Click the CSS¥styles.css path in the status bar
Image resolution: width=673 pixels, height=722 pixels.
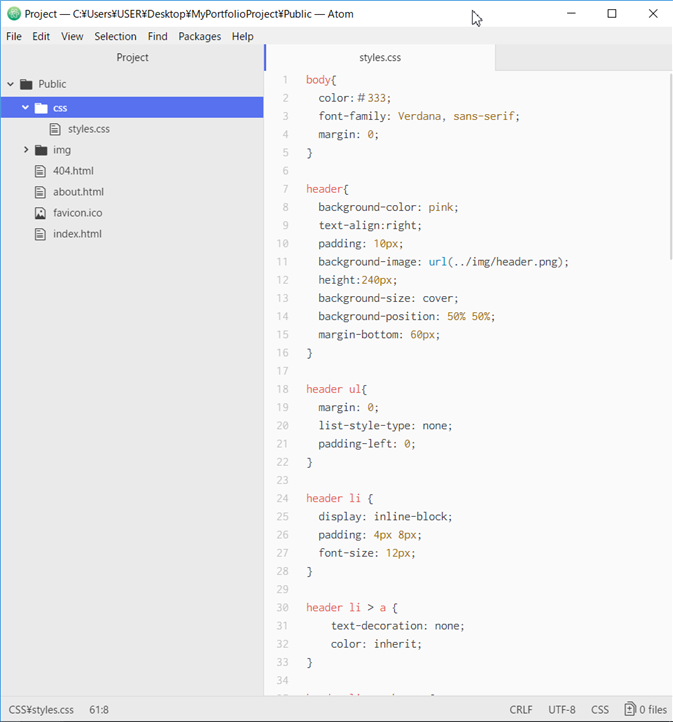point(41,710)
